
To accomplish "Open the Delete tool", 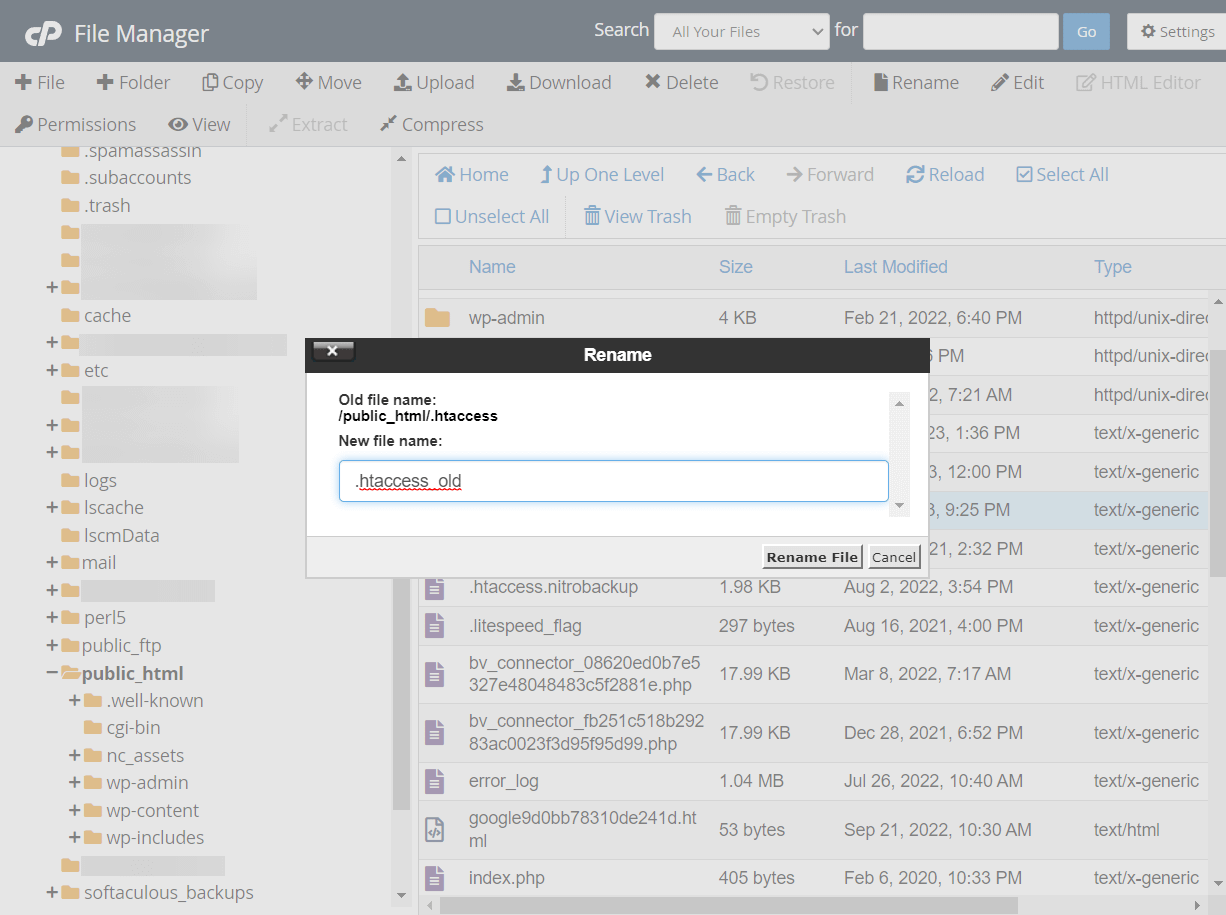I will [681, 82].
